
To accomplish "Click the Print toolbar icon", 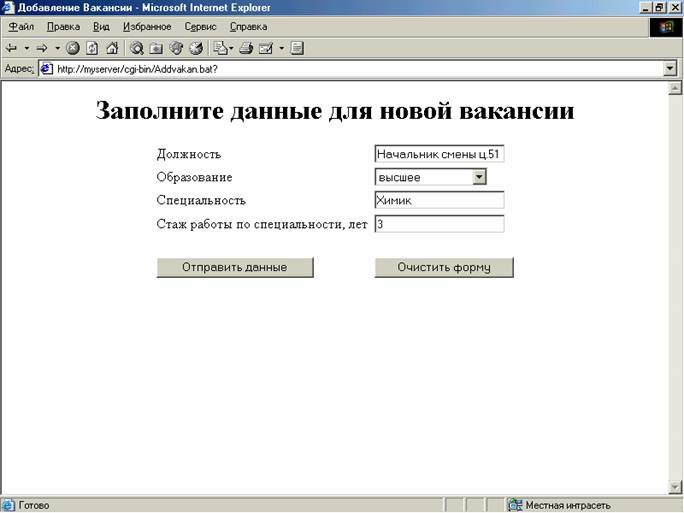I will coord(246,48).
